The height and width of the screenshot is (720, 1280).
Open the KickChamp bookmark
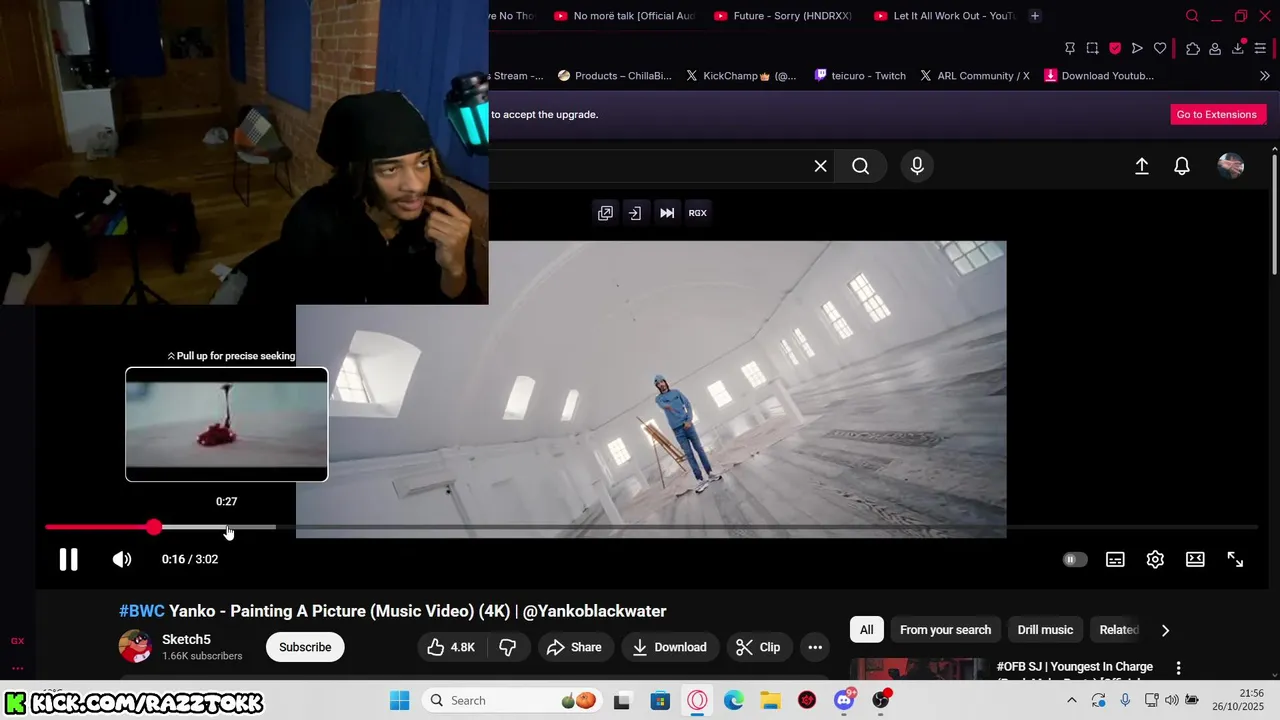[741, 75]
